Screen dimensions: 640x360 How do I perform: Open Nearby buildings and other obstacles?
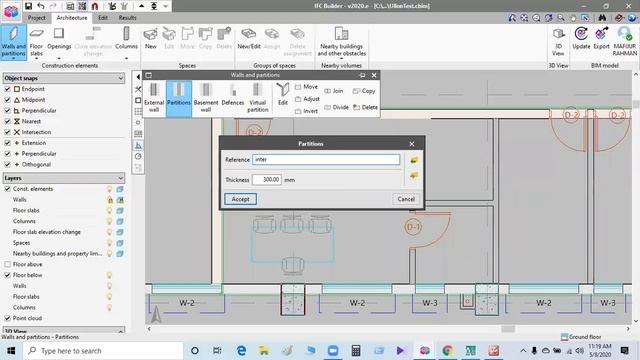pos(342,41)
